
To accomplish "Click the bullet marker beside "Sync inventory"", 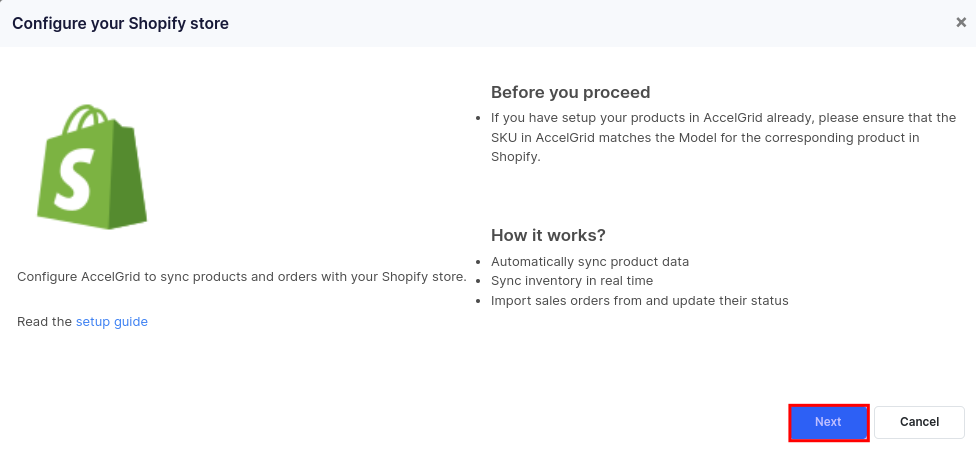I will [481, 282].
